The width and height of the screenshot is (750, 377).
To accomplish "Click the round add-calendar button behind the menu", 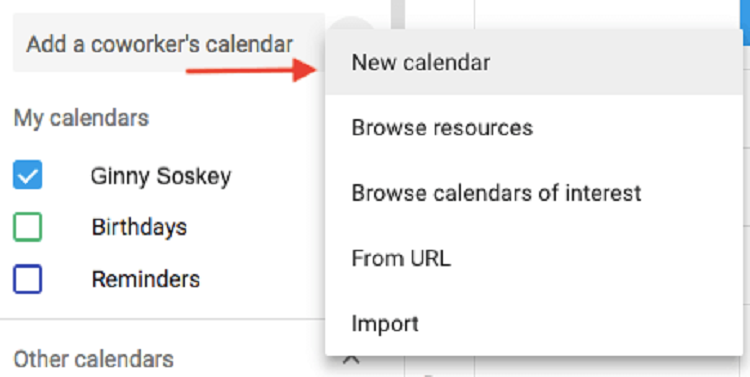I will [x=353, y=23].
